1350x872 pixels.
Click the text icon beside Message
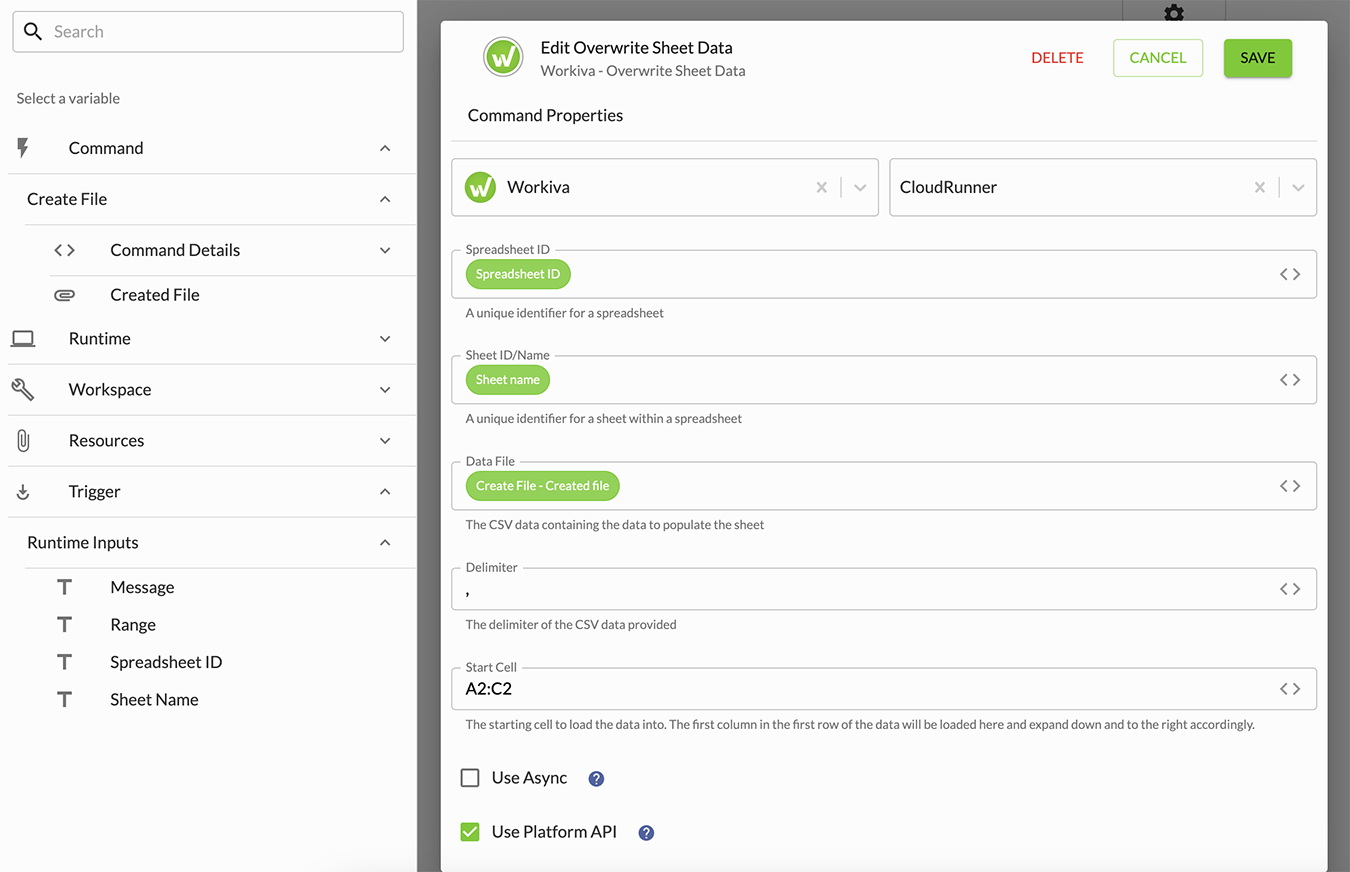tap(64, 587)
